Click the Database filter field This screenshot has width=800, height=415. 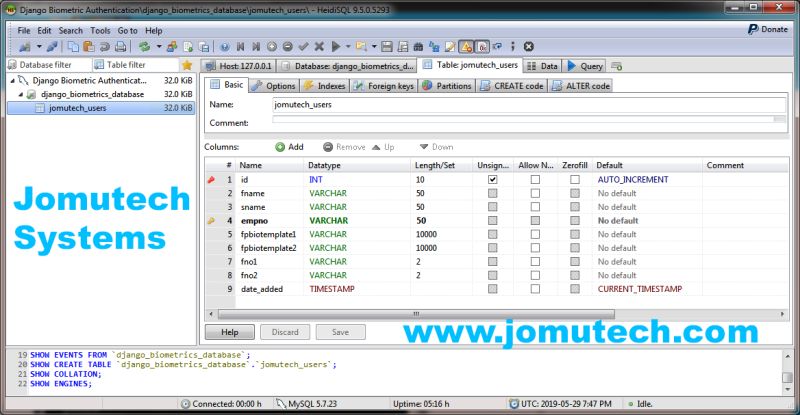(49, 65)
